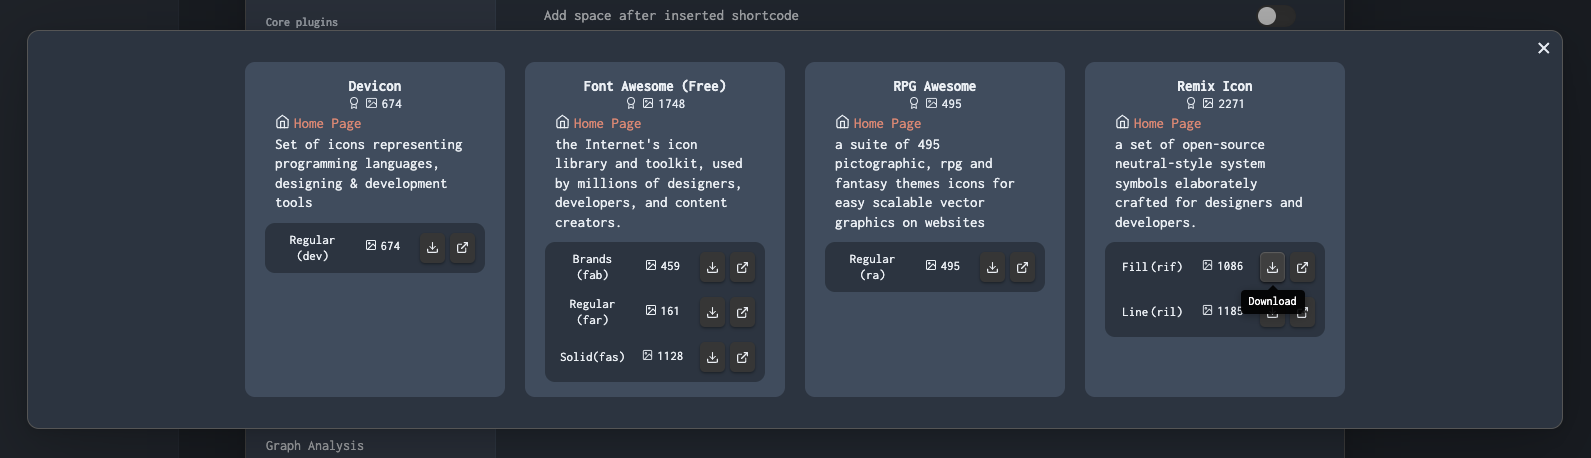Download Font Awesome Solid (fas) pack
The height and width of the screenshot is (458, 1591).
pos(712,357)
